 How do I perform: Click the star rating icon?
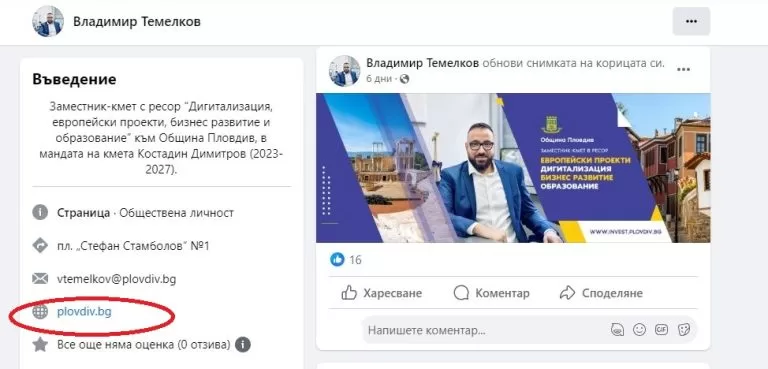40,344
